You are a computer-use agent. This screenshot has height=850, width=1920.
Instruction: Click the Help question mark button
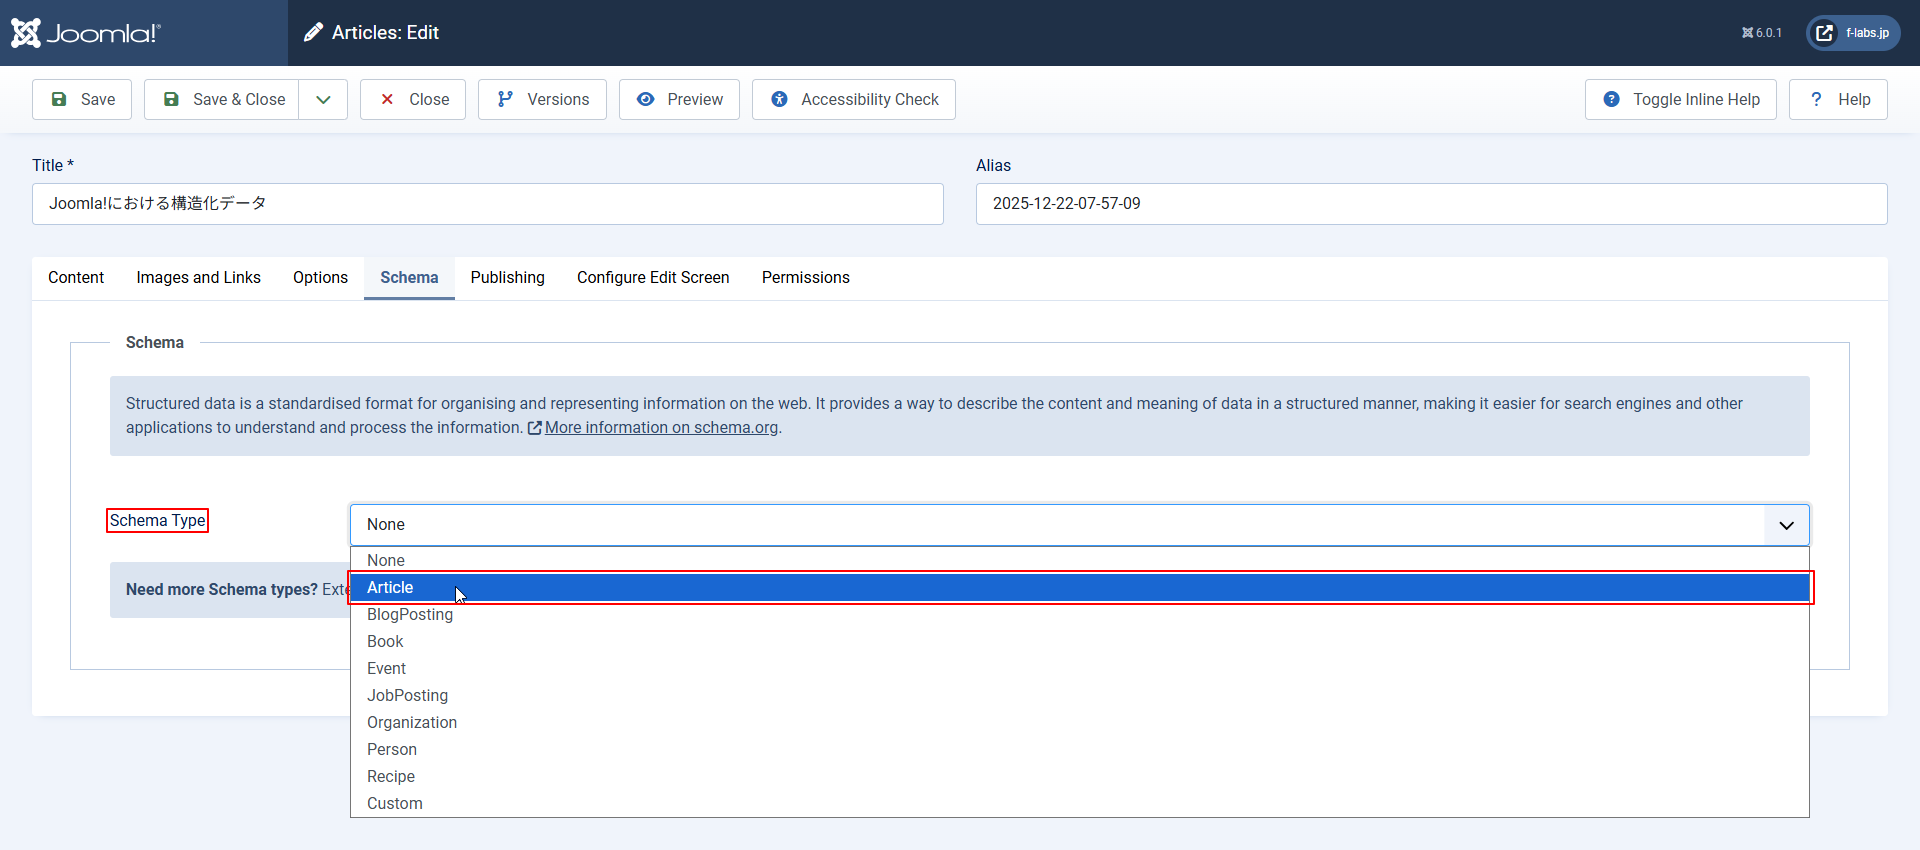click(1838, 99)
